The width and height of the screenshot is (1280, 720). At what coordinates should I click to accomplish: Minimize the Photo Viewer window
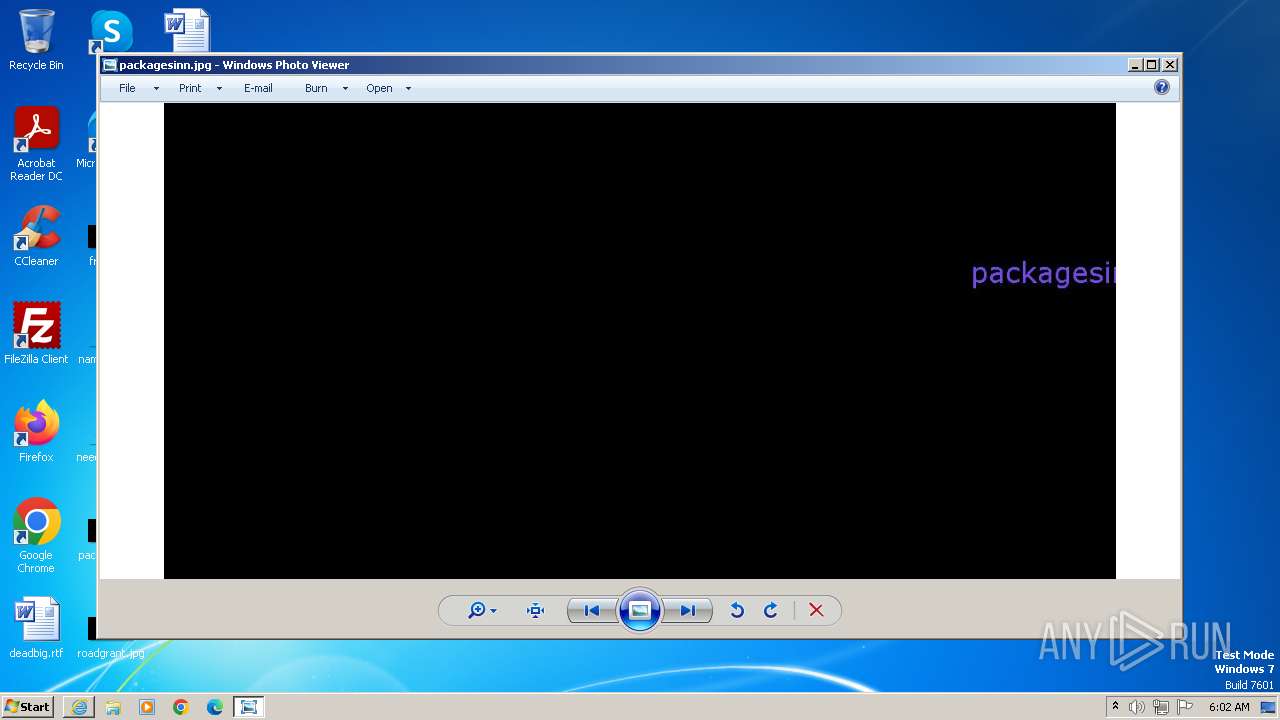[x=1135, y=65]
